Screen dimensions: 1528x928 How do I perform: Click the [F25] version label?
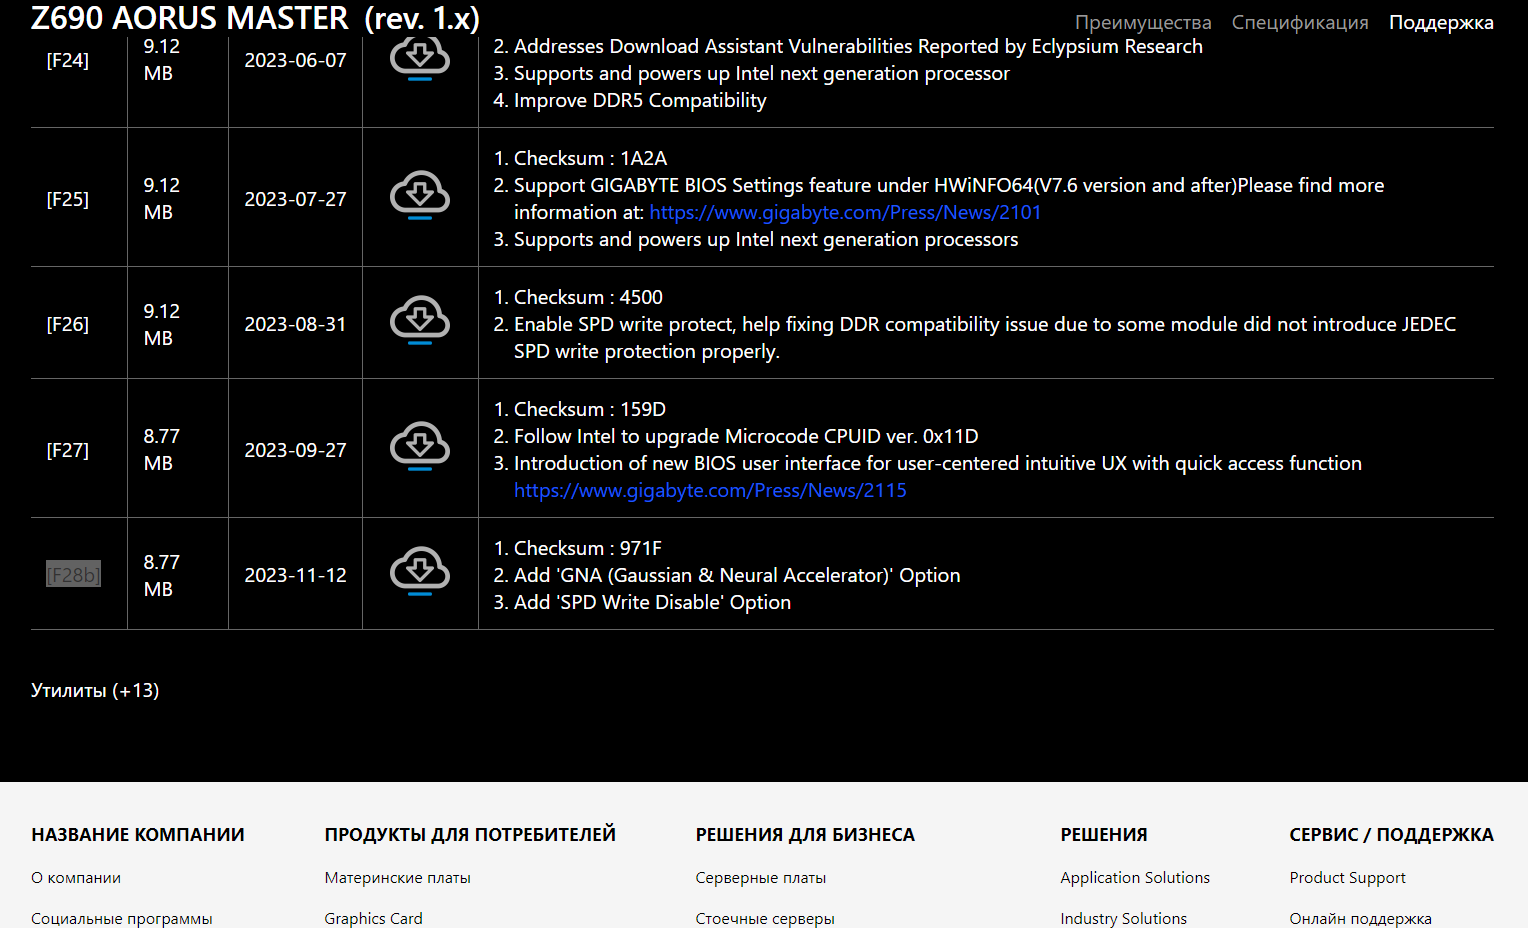point(68,199)
